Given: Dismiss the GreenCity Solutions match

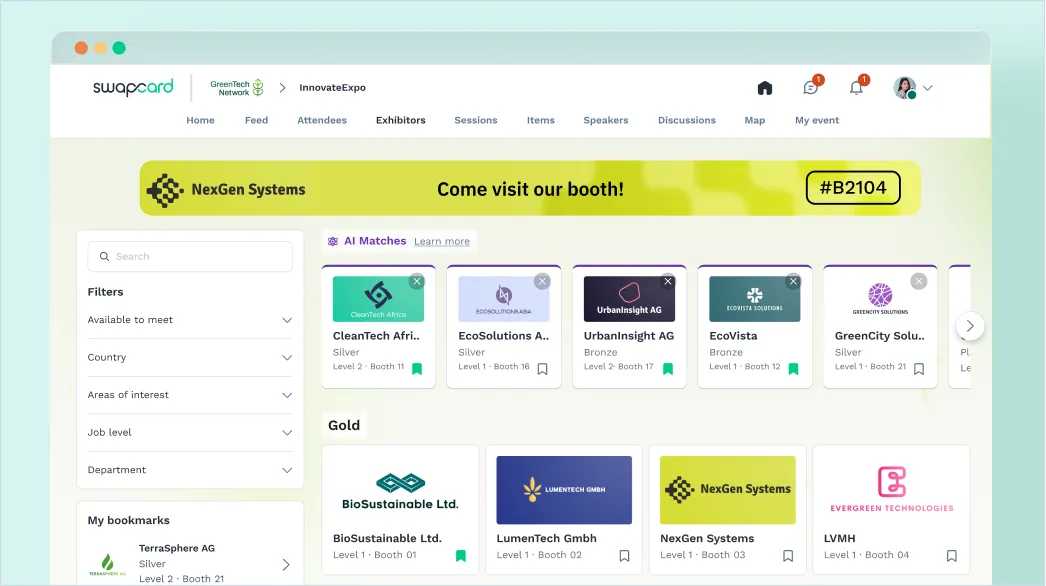Looking at the screenshot, I should [x=919, y=281].
